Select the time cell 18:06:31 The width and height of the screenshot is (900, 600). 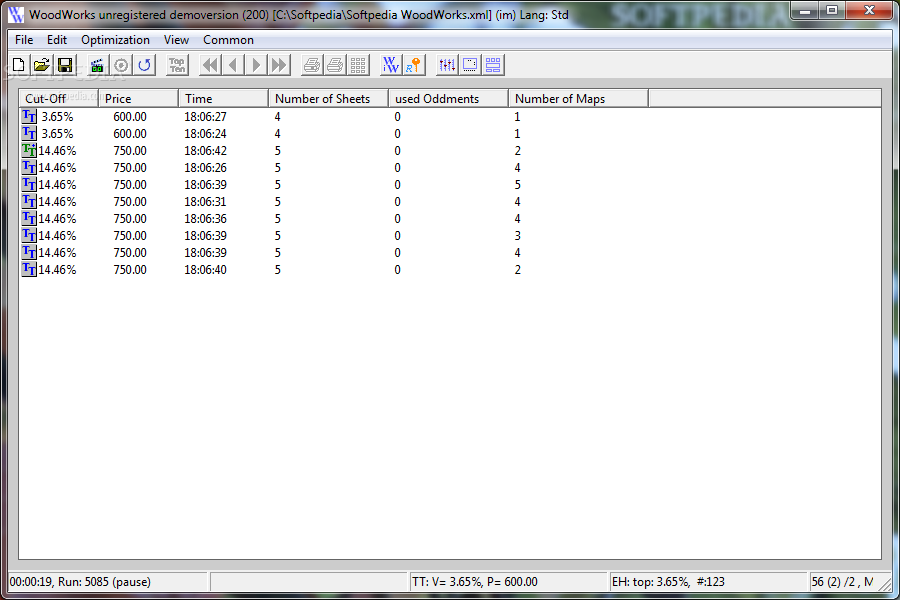click(x=205, y=202)
